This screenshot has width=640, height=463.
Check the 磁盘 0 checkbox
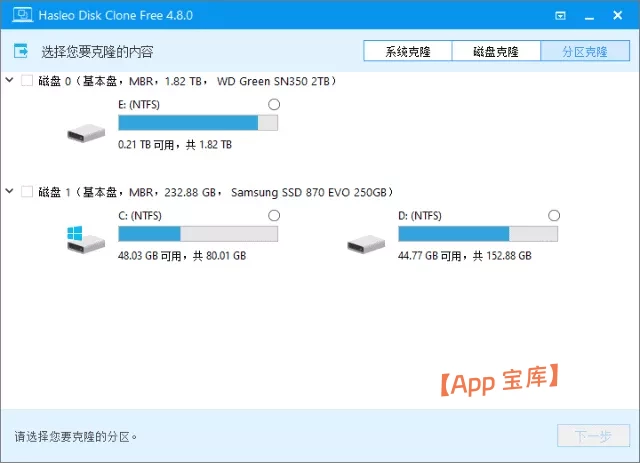point(27,81)
